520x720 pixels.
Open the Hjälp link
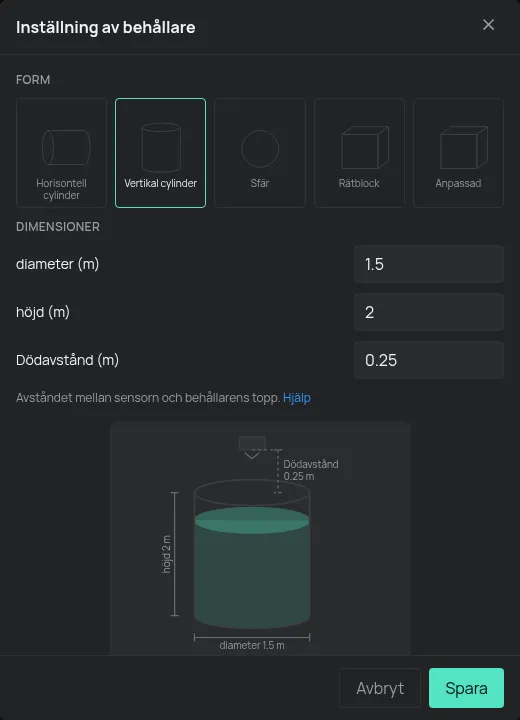click(x=297, y=398)
